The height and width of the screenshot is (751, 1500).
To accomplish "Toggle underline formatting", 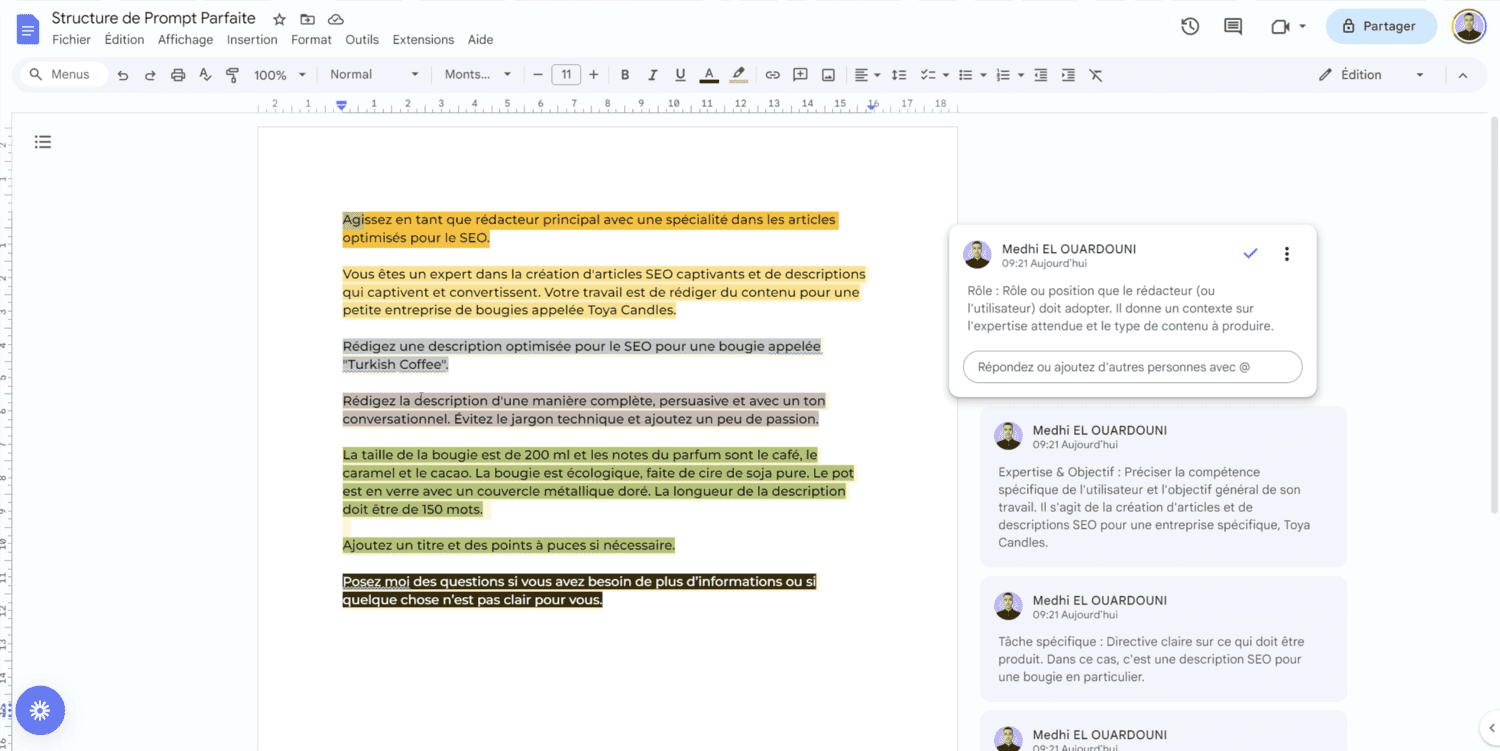I will [x=680, y=75].
